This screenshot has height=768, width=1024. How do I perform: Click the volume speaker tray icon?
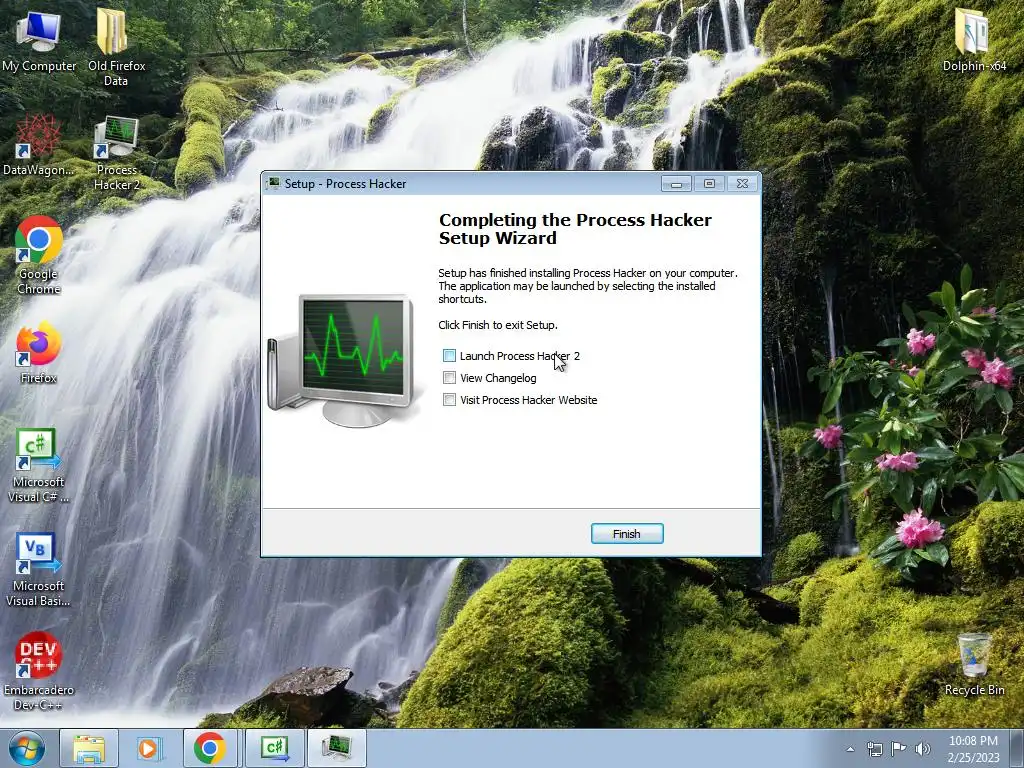923,749
